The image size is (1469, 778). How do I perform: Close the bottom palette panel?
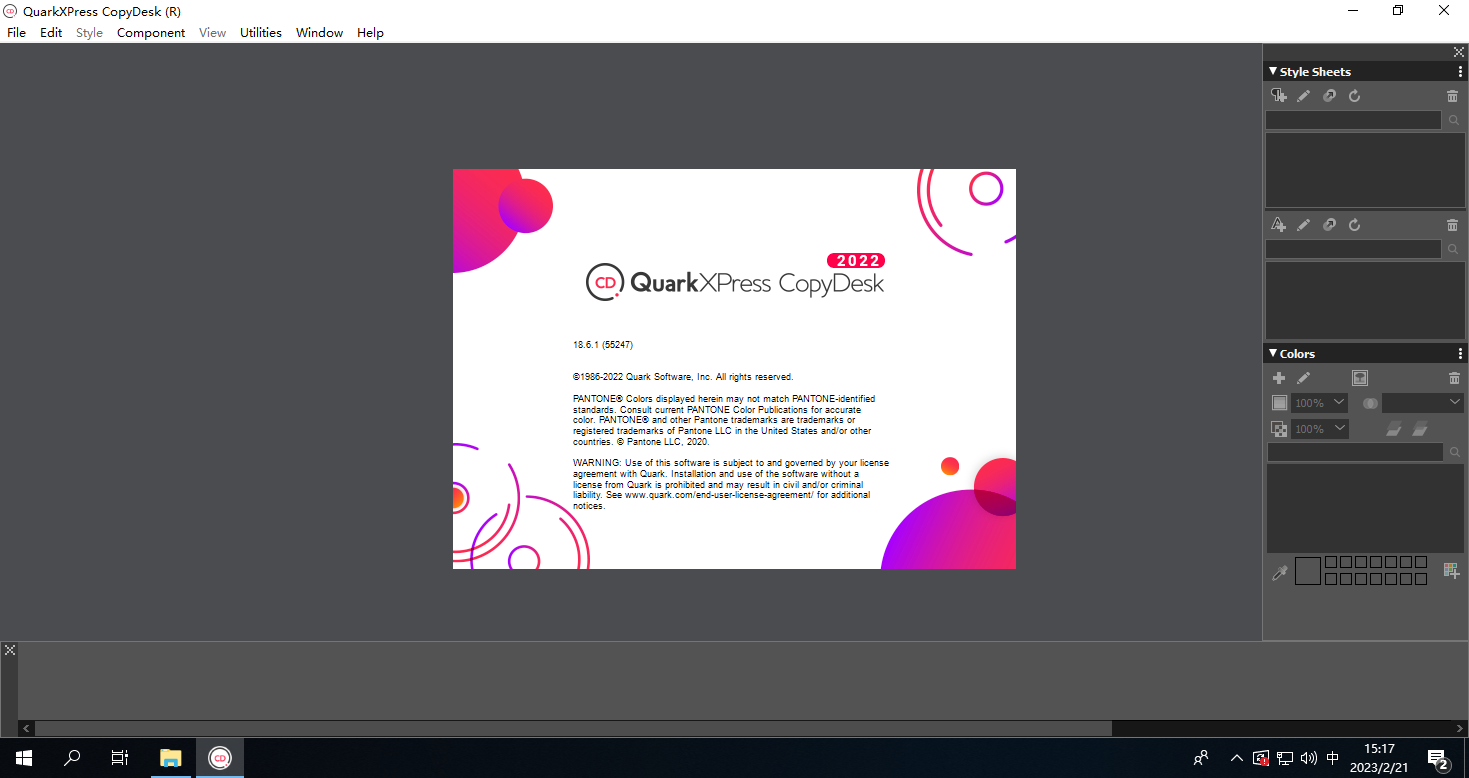10,650
